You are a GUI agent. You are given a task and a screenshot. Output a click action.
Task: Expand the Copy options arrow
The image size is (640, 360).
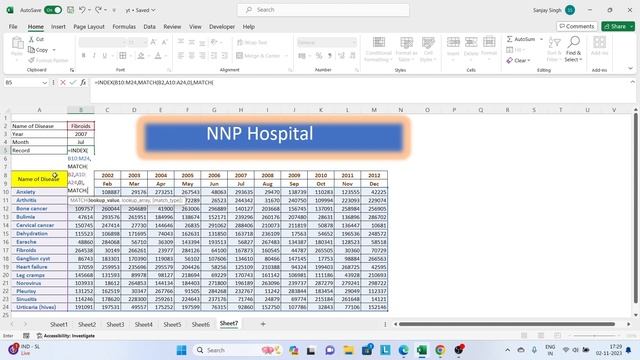click(x=54, y=50)
